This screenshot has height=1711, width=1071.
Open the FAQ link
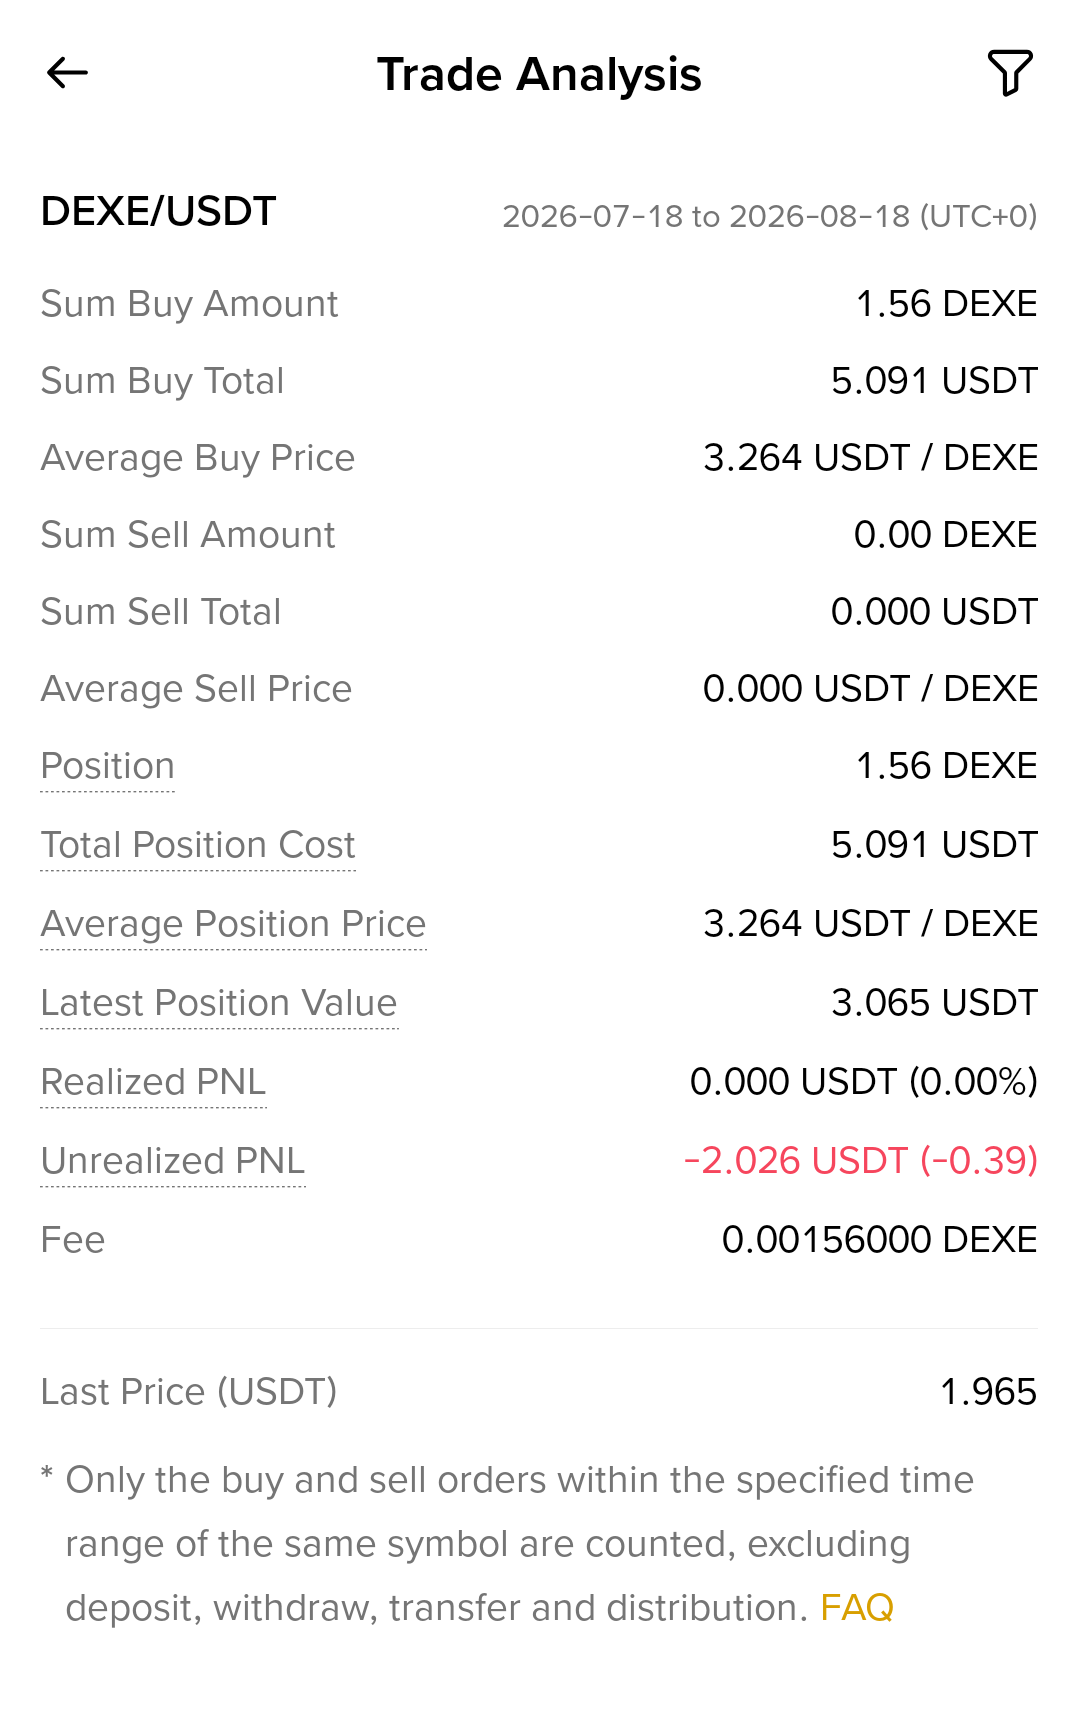click(x=857, y=1607)
